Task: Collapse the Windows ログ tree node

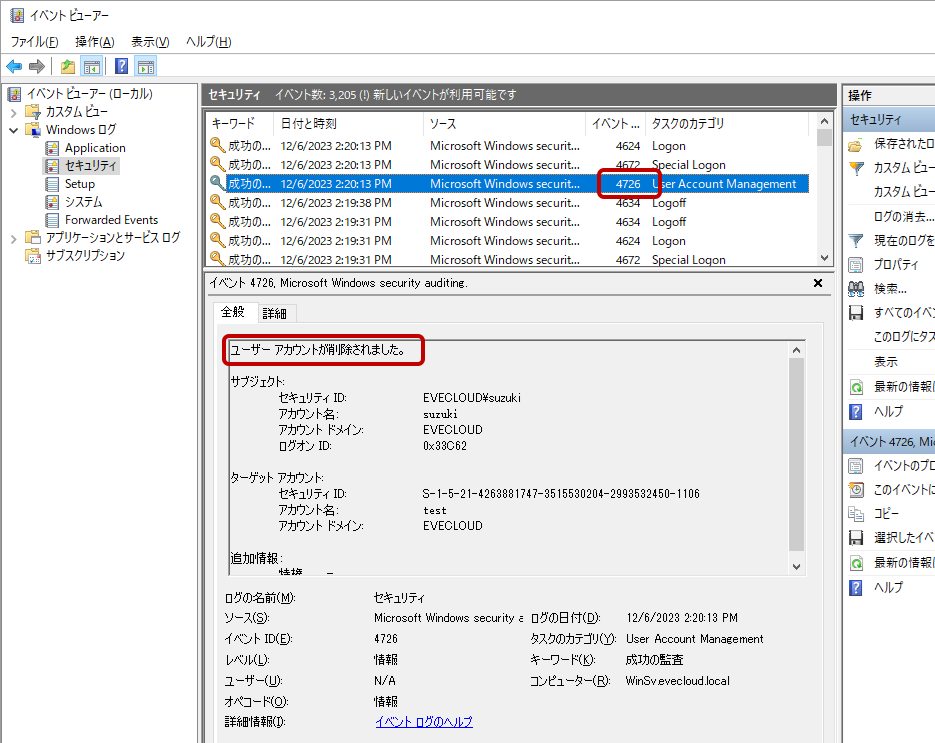Action: click(x=14, y=130)
